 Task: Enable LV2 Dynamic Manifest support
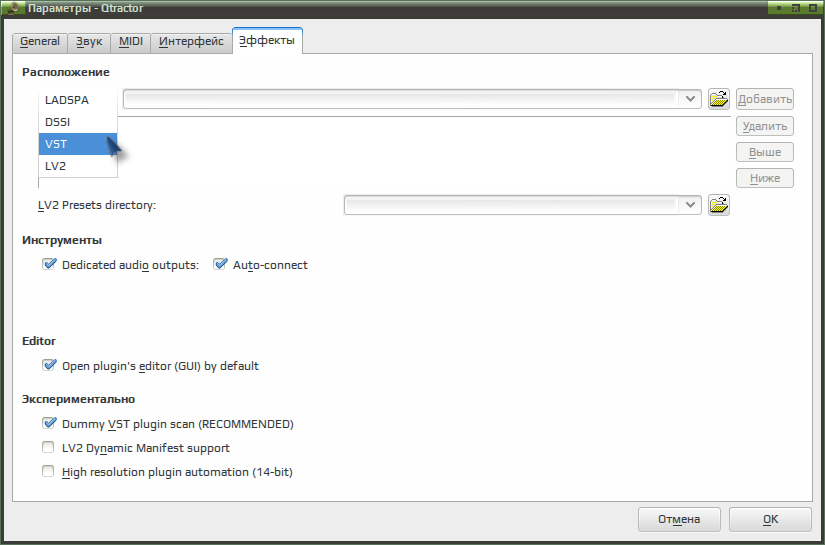[48, 447]
